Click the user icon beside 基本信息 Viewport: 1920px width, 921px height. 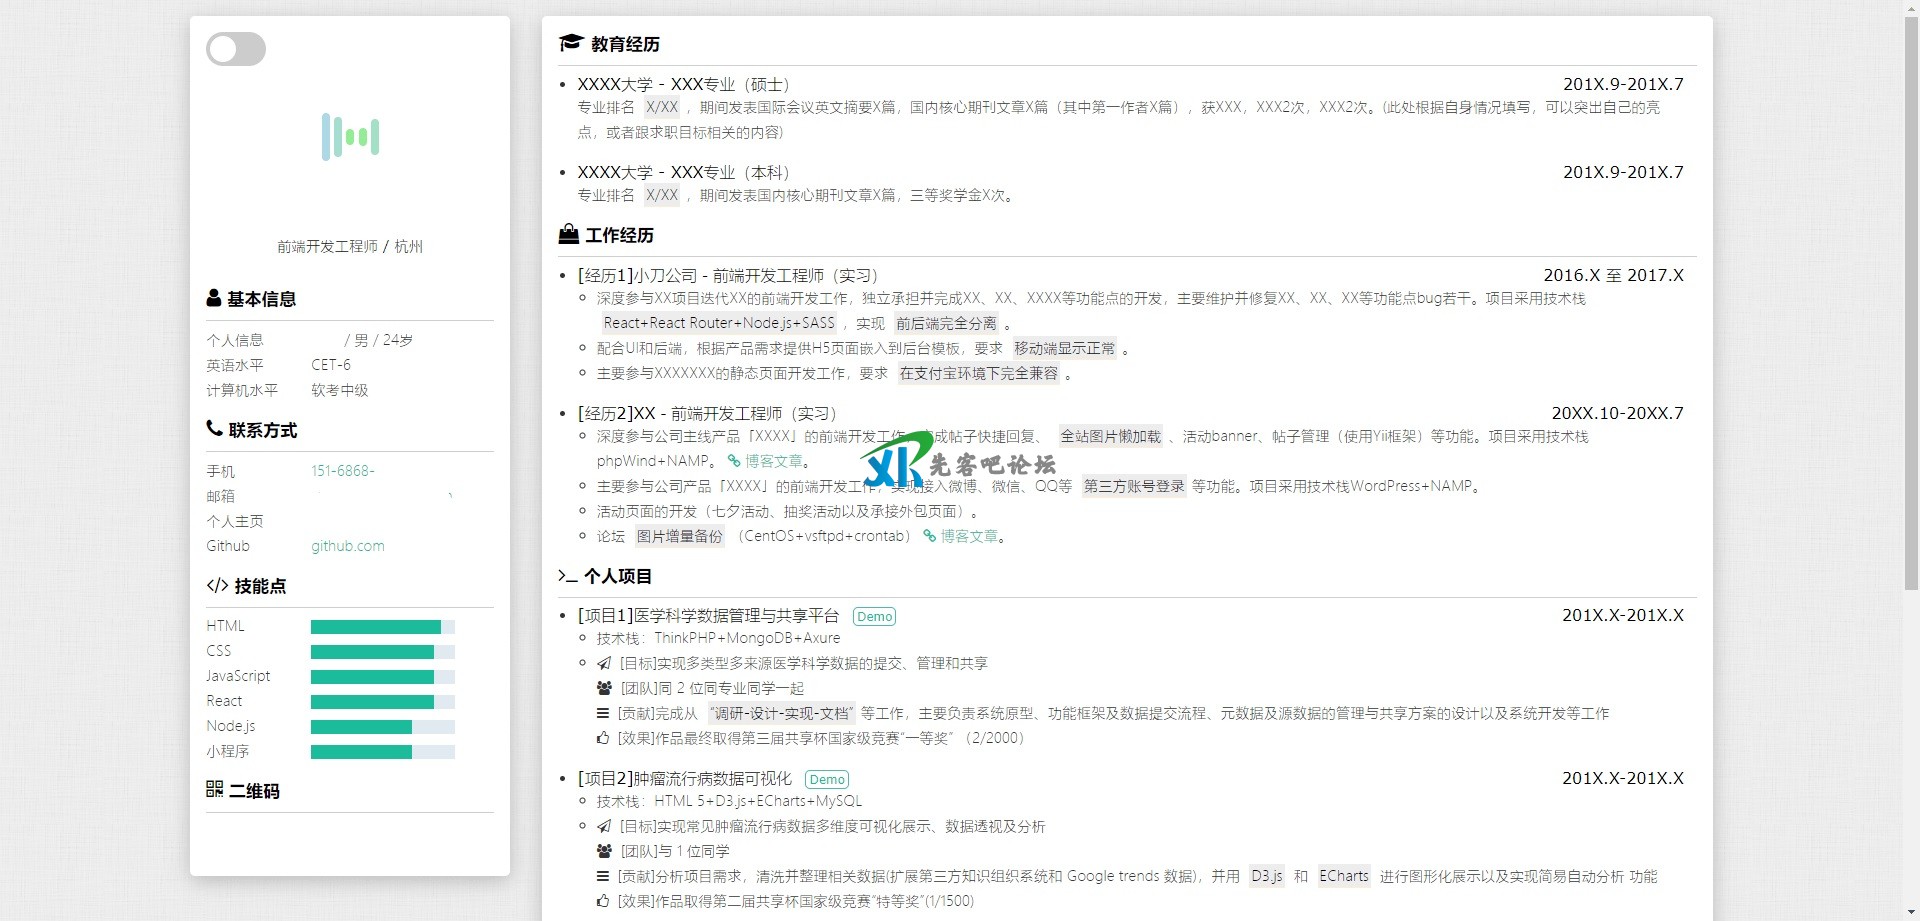coord(214,298)
